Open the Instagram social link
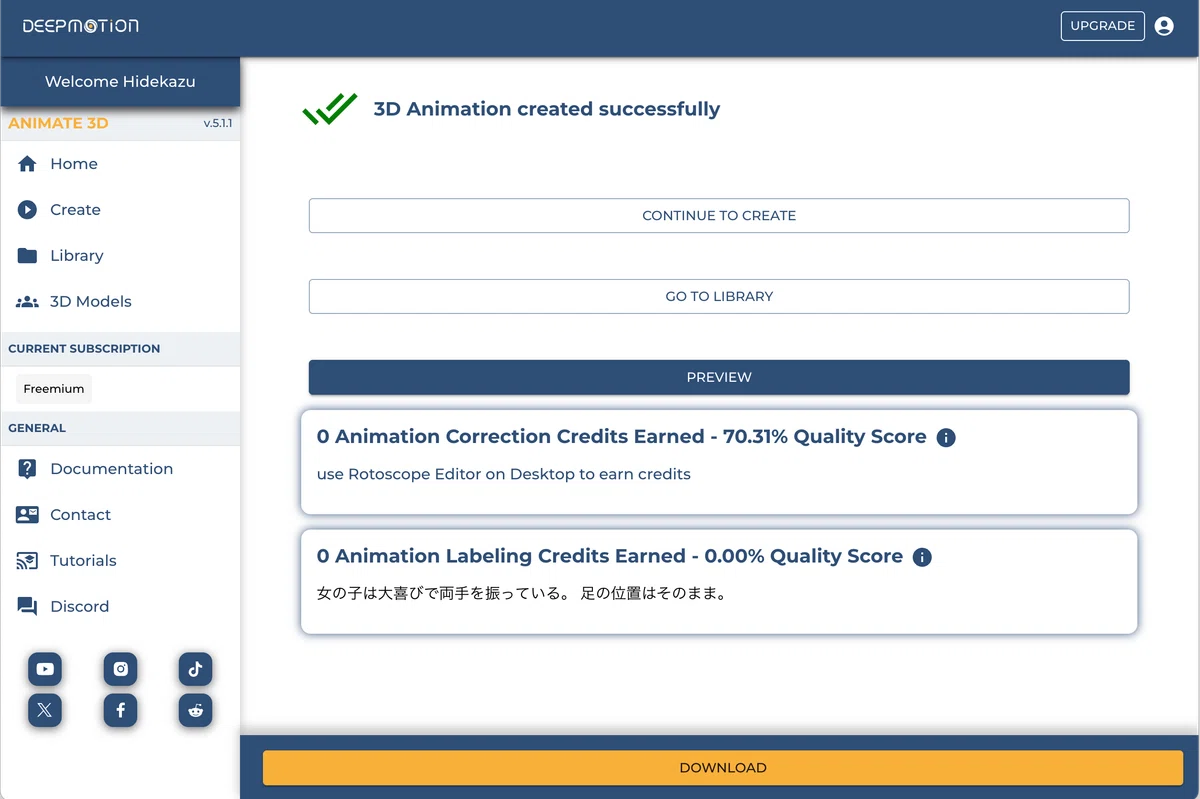 coord(120,669)
